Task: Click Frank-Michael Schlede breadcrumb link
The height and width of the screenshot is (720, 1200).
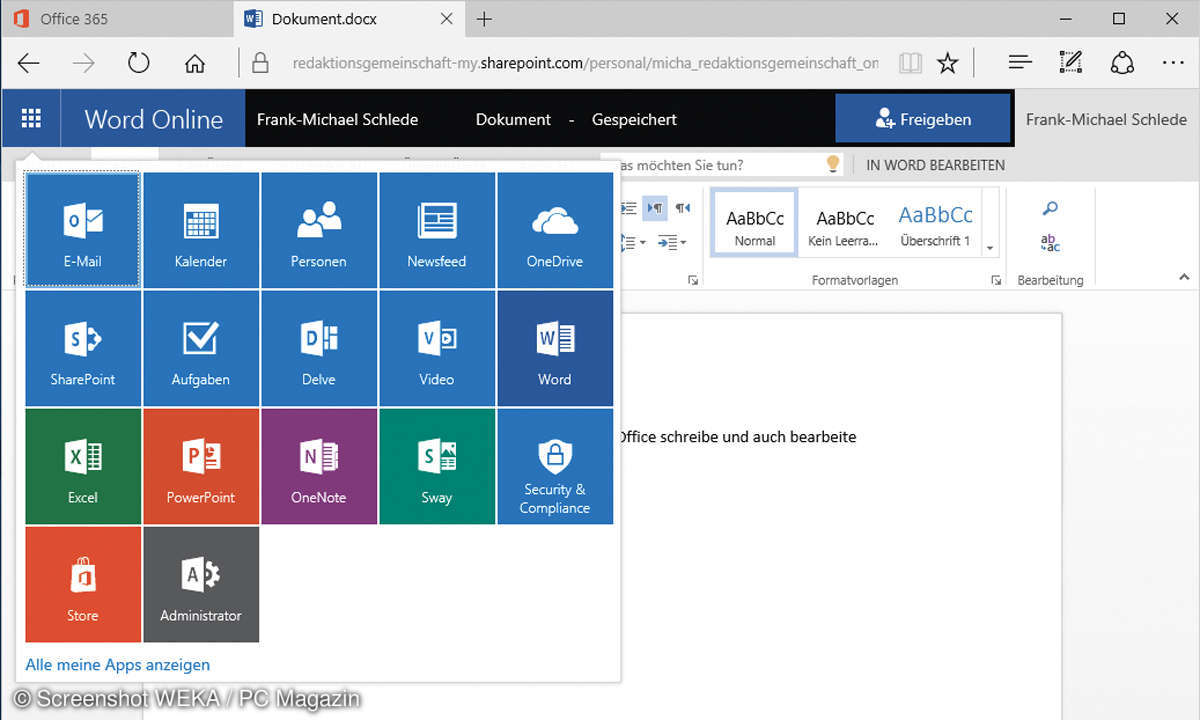Action: [x=337, y=119]
